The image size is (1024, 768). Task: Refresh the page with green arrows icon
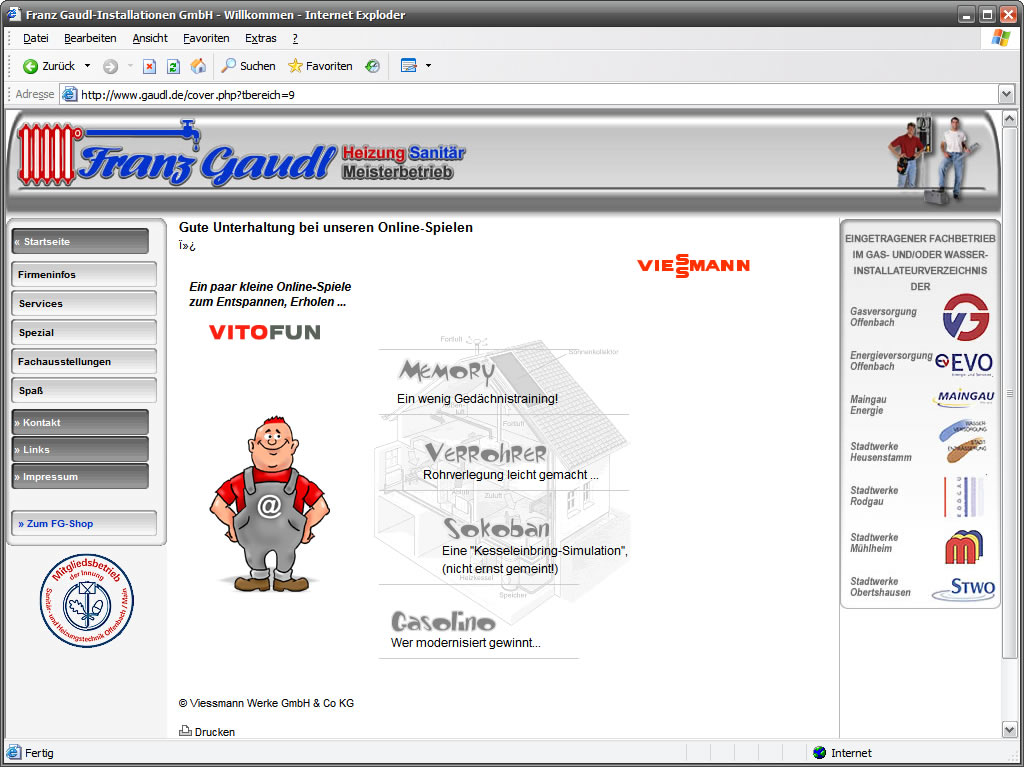coord(173,66)
